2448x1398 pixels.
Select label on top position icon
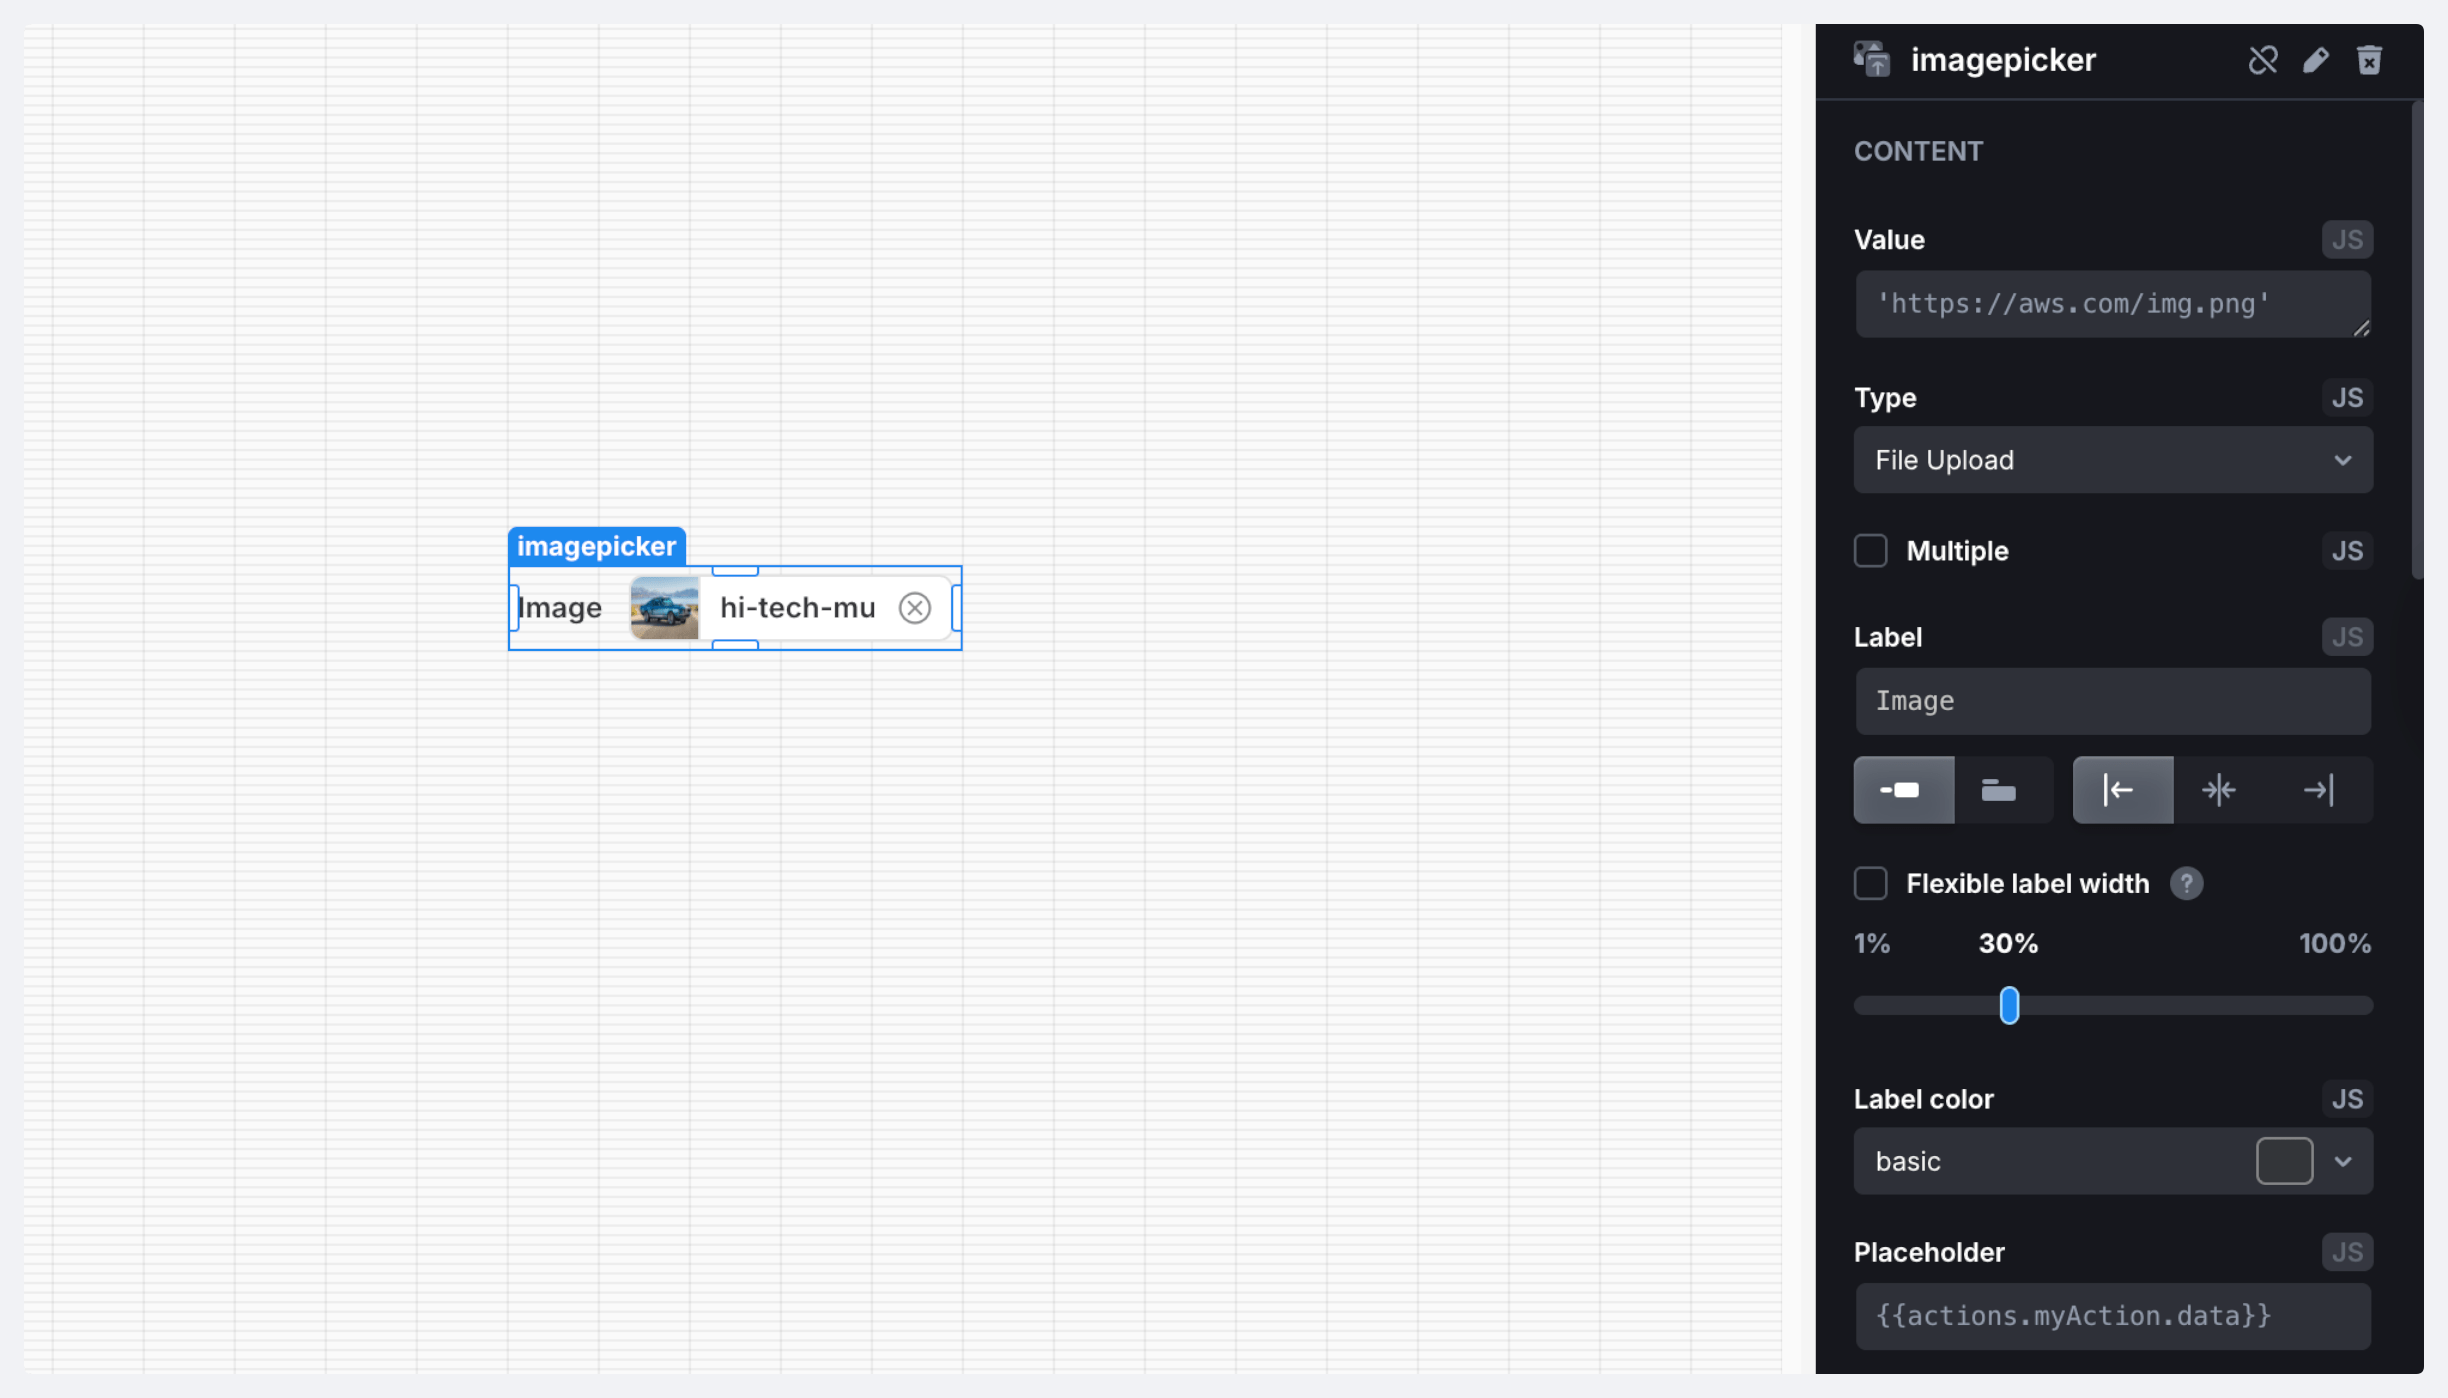[1999, 790]
